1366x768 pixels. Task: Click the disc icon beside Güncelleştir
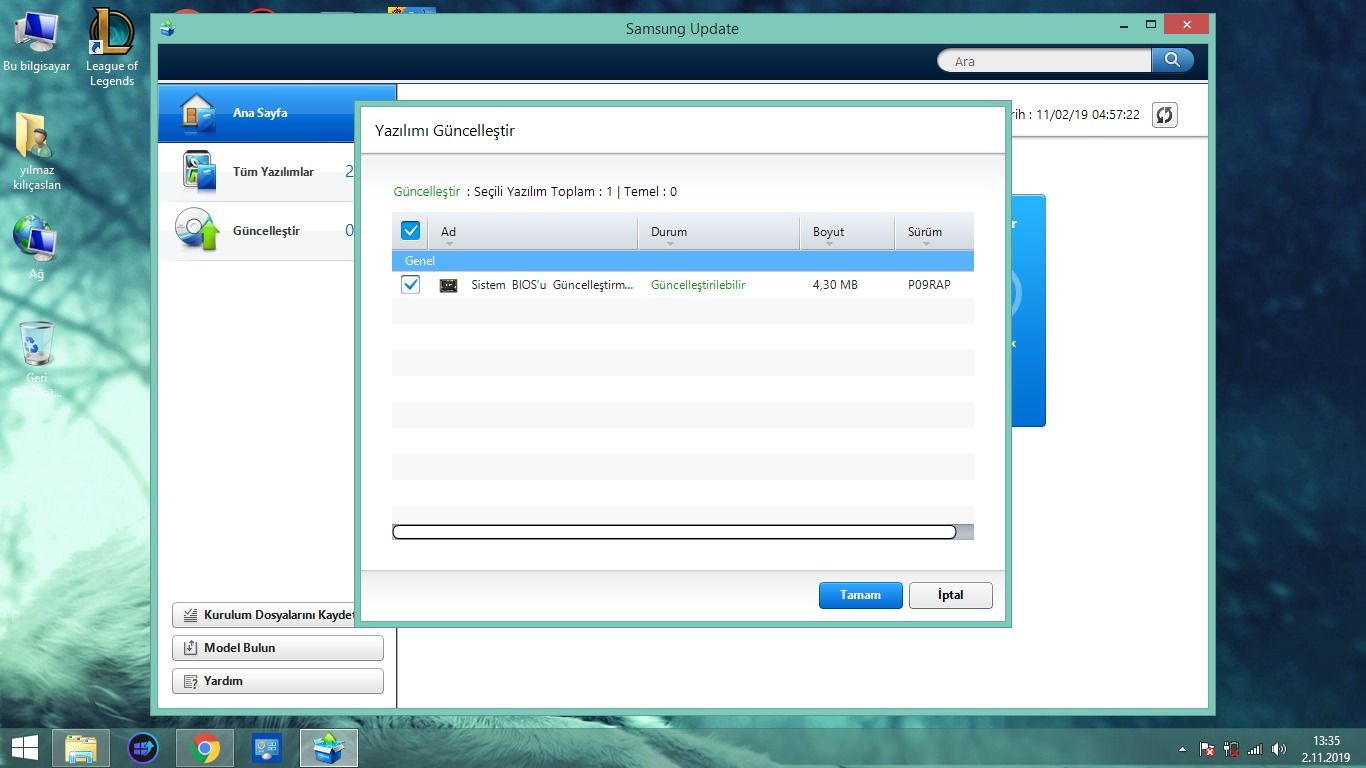click(197, 230)
